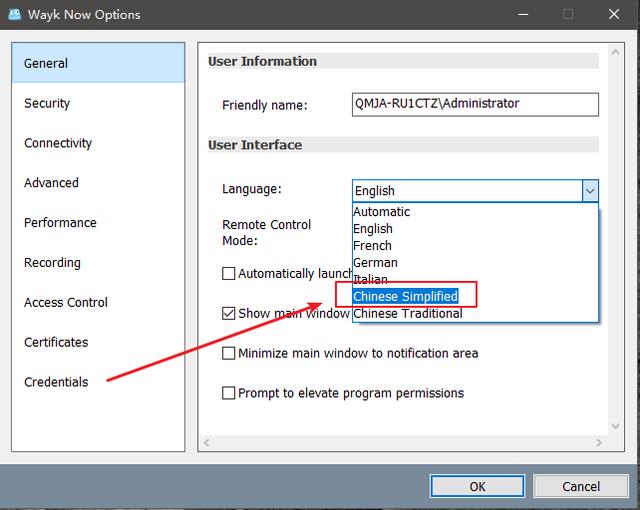Enable Prompt to elevate program permissions
The height and width of the screenshot is (510, 640).
229,393
